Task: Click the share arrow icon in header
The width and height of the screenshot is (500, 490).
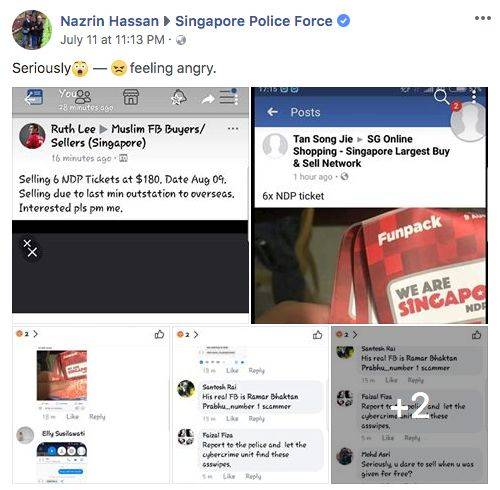Action: [x=207, y=99]
